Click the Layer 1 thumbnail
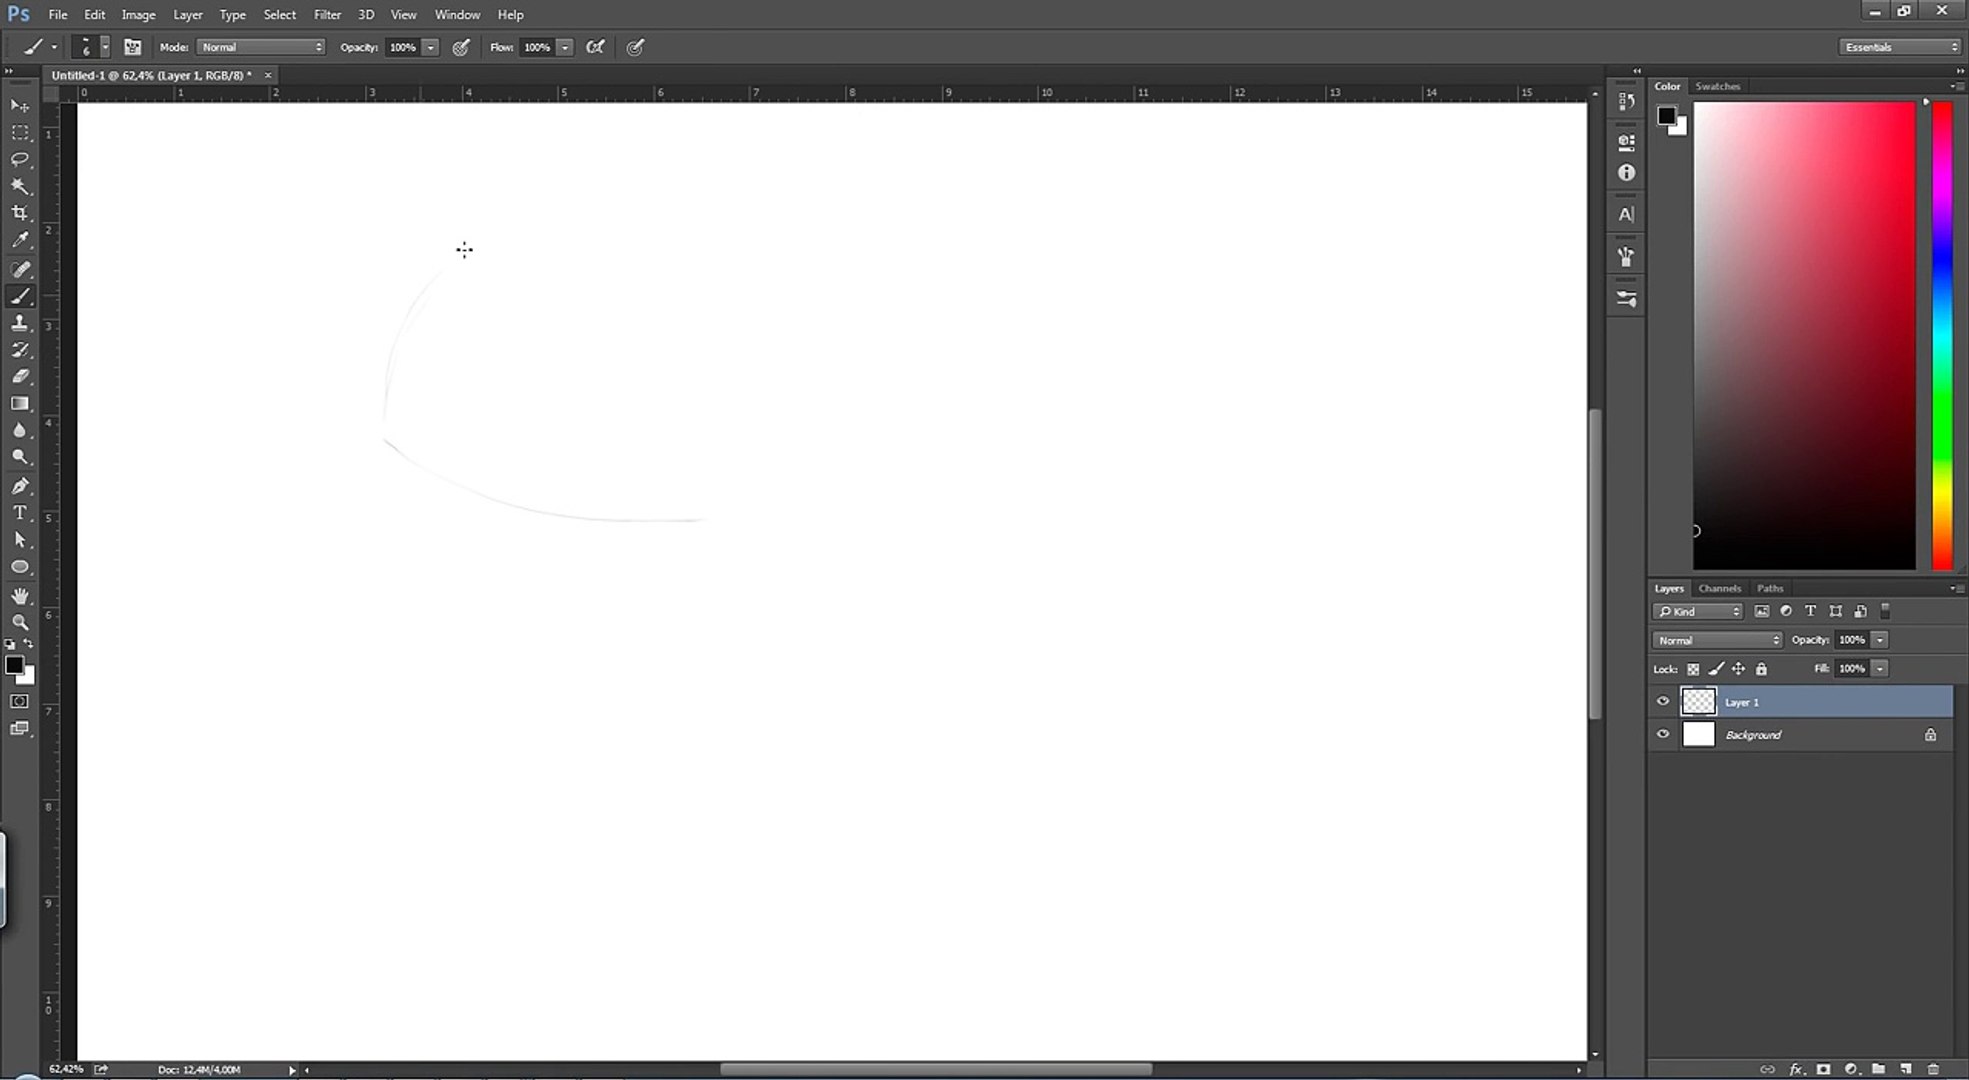This screenshot has height=1080, width=1969. (x=1698, y=701)
